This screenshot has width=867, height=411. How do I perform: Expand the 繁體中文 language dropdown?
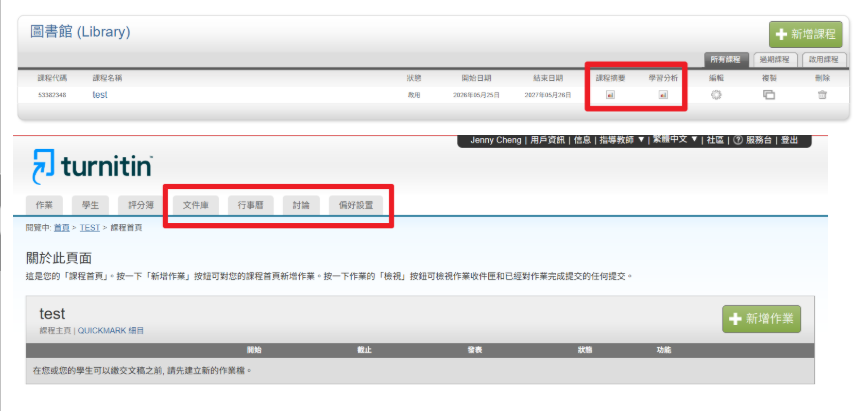tap(675, 140)
